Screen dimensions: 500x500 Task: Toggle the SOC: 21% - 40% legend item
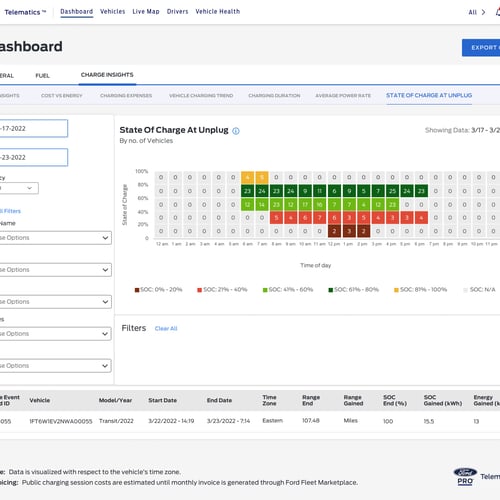tap(222, 290)
